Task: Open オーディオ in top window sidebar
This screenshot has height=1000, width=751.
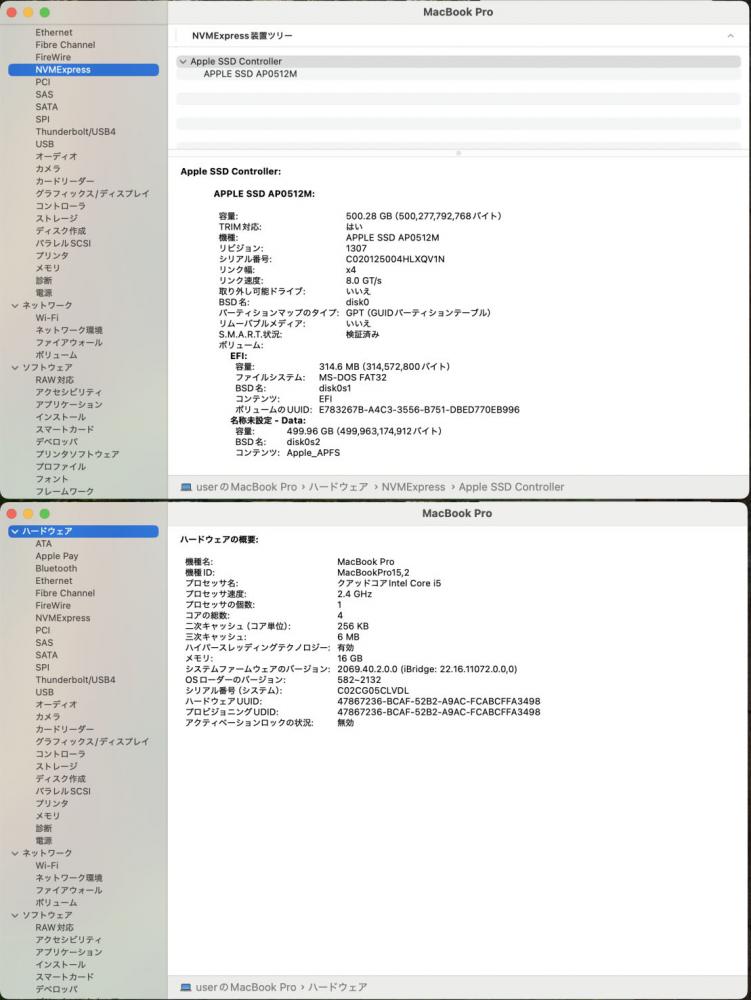Action: [x=56, y=156]
